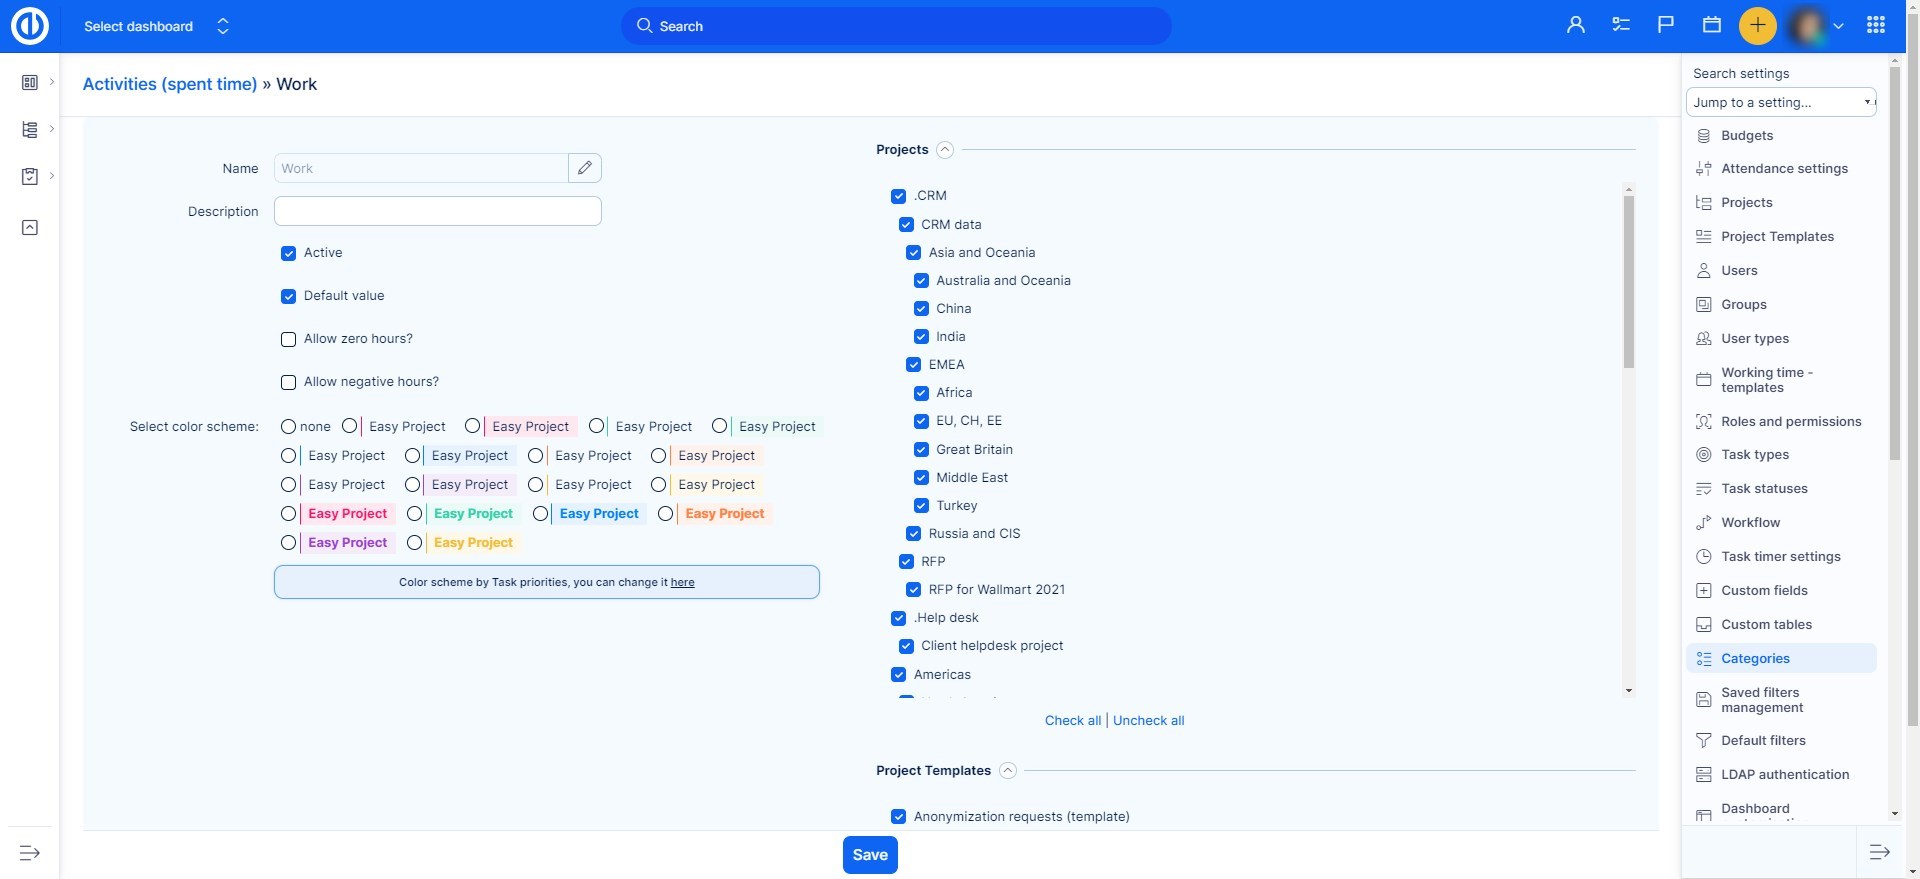Image resolution: width=1920 pixels, height=879 pixels.
Task: Uncheck the Default value checkbox
Action: [289, 297]
